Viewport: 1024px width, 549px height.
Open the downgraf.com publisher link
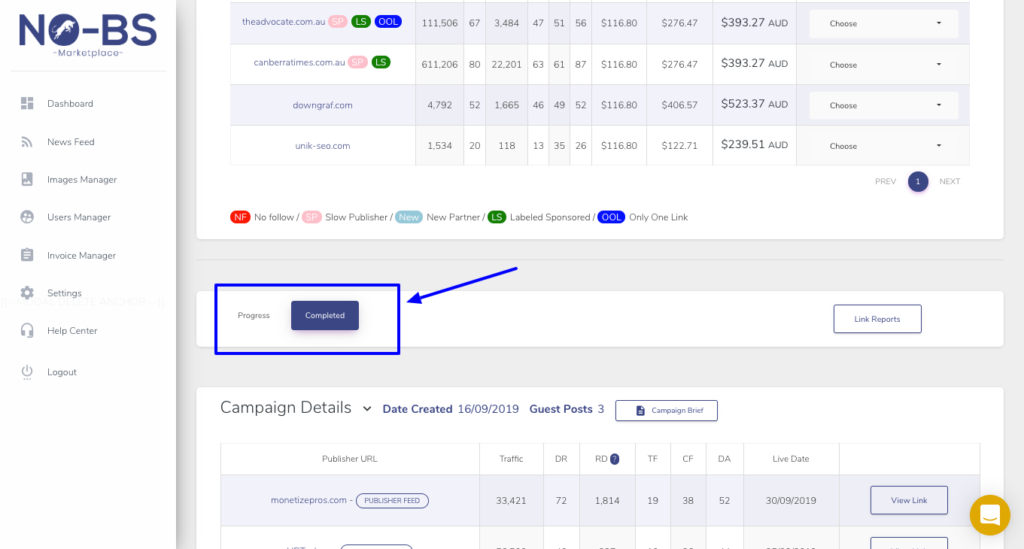[x=323, y=105]
